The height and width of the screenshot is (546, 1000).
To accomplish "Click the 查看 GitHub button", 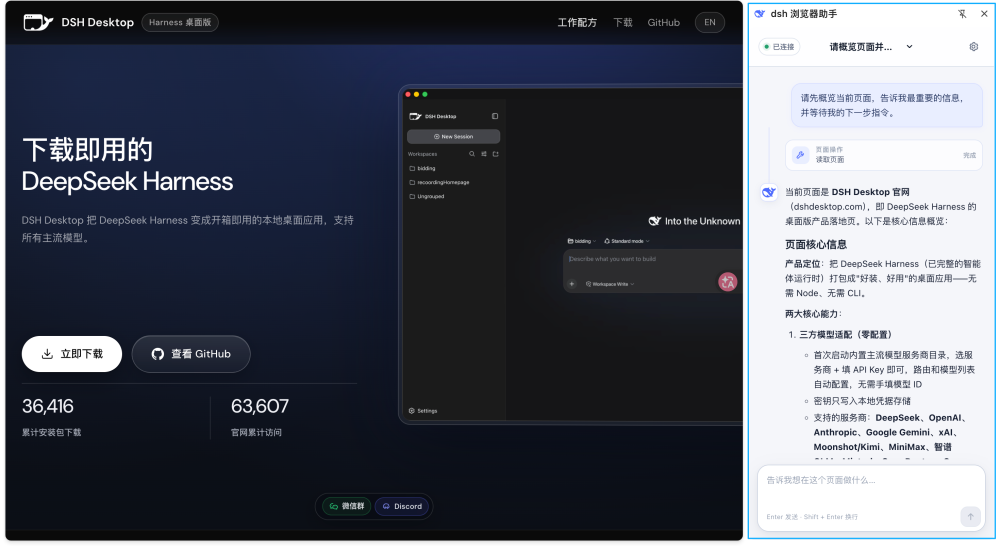I will [191, 354].
